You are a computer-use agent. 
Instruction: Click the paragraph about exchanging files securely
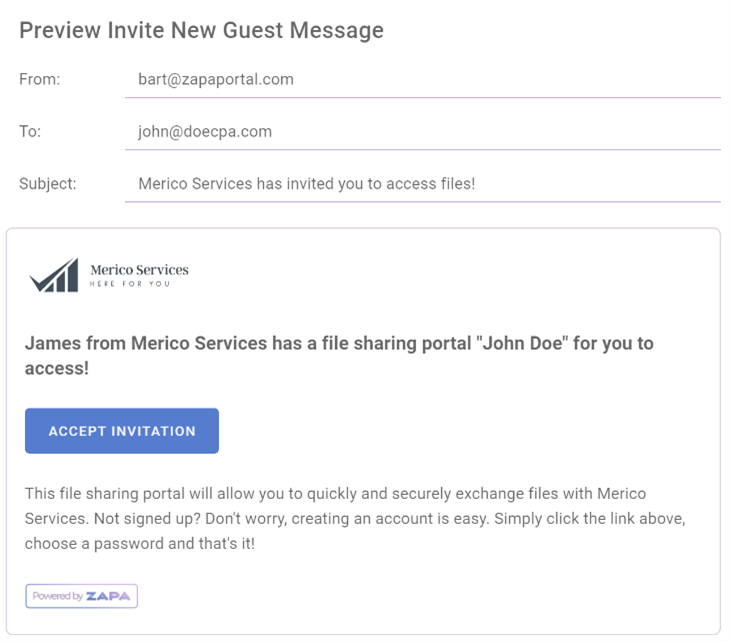coord(355,518)
